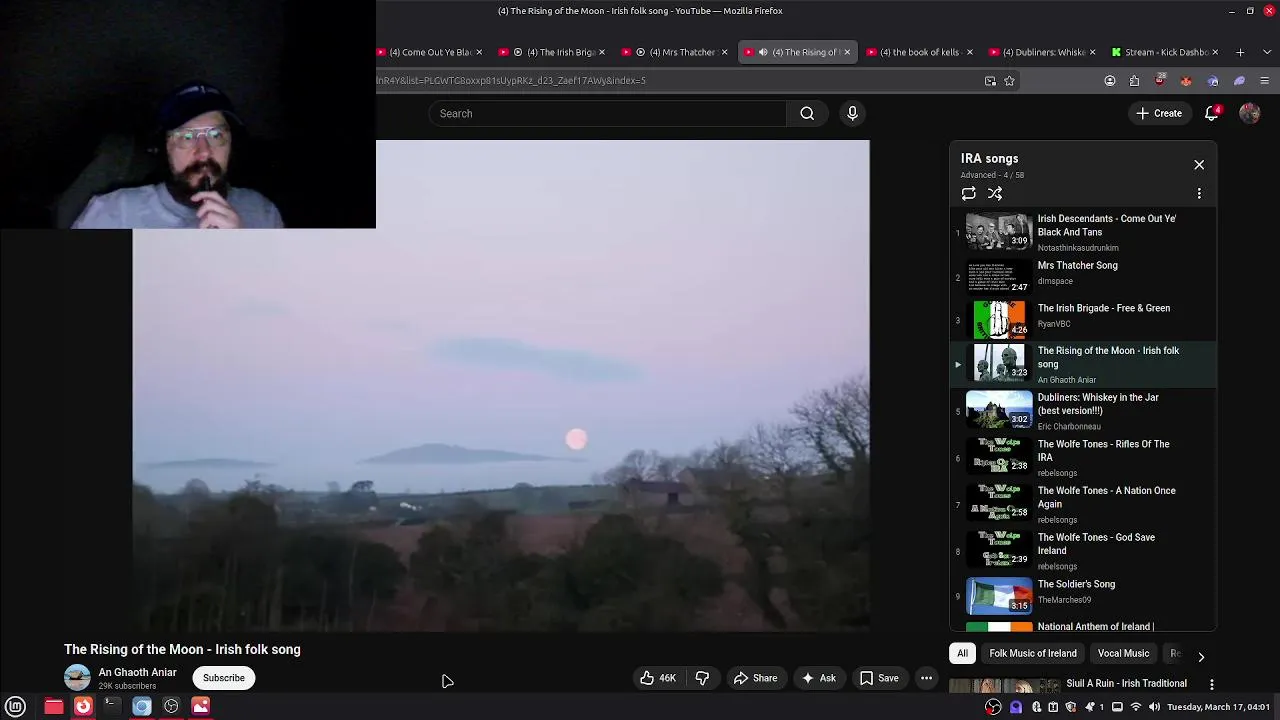Toggle shuffle for IRA songs playlist

[x=995, y=193]
